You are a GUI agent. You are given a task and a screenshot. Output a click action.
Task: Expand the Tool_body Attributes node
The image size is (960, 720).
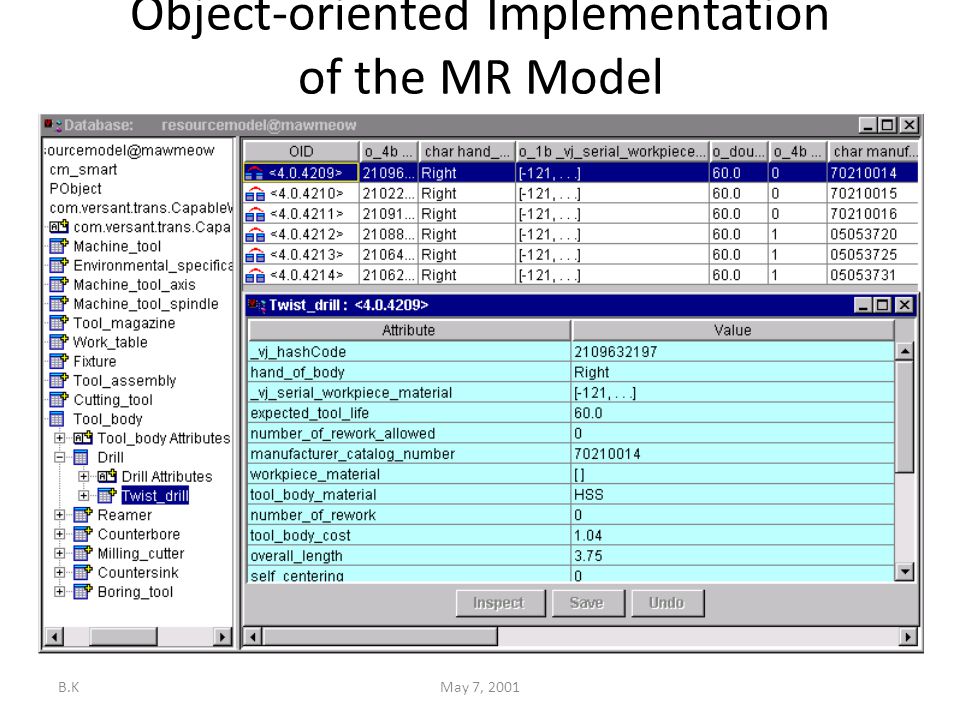click(59, 438)
